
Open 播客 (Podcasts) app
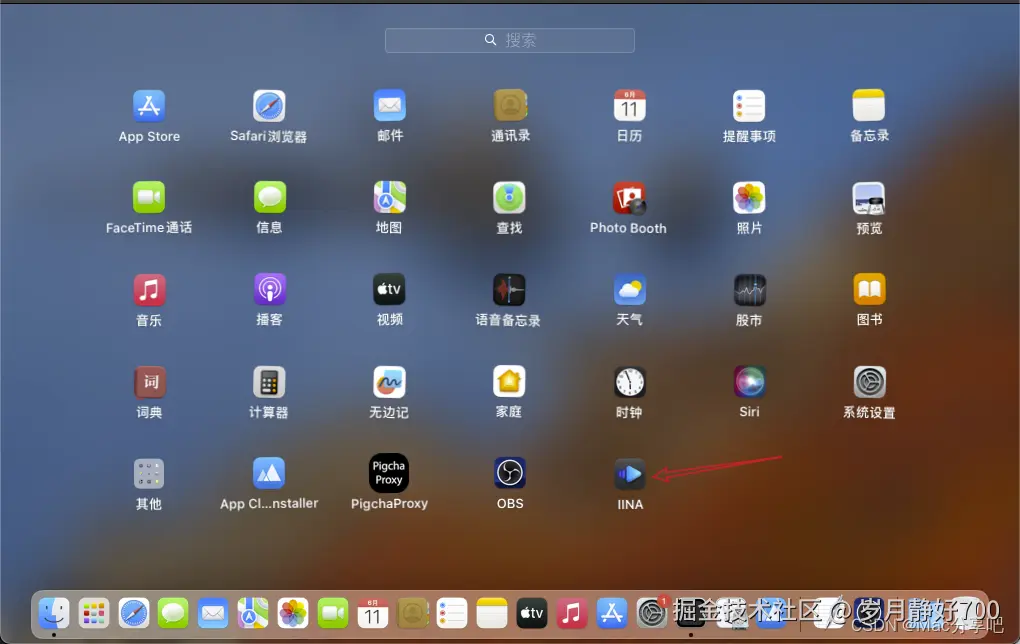click(x=269, y=289)
